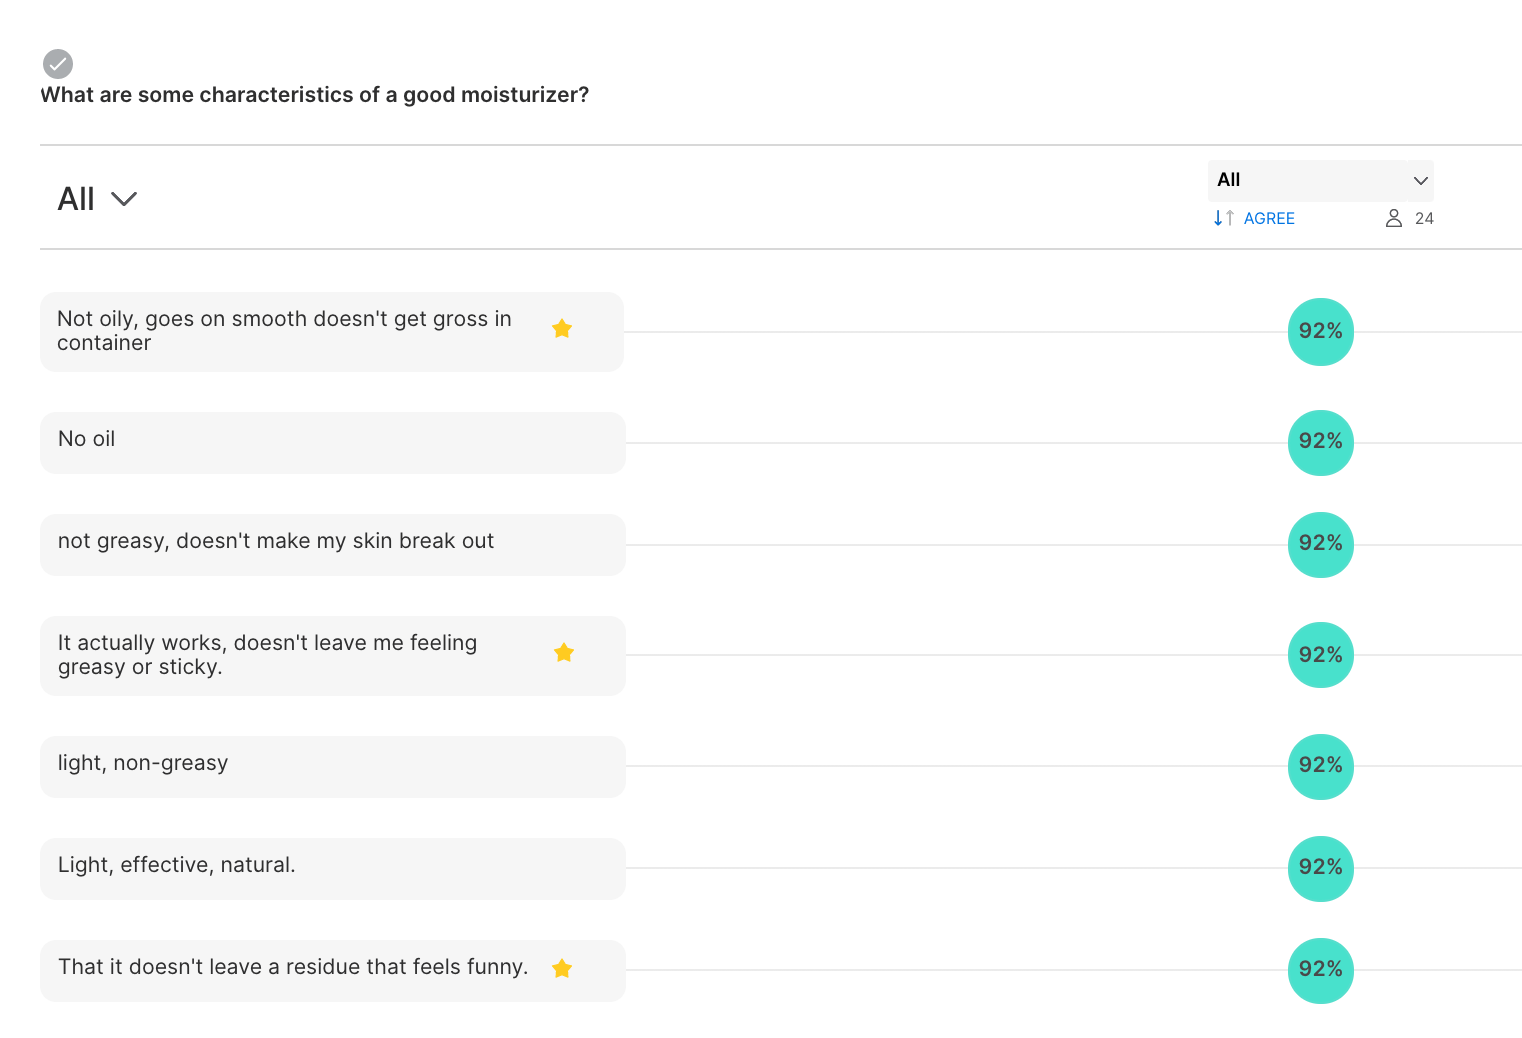Click star on 'Not oily, goes on smooth' response
Image resolution: width=1522 pixels, height=1038 pixels.
(562, 328)
